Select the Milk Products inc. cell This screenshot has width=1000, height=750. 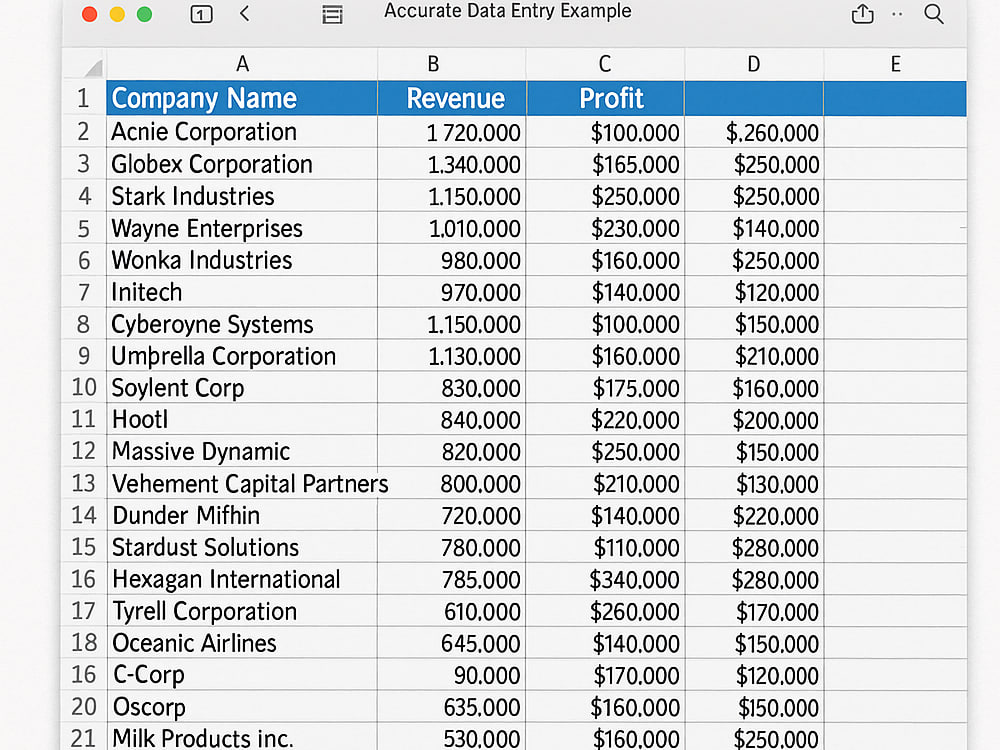tap(242, 737)
